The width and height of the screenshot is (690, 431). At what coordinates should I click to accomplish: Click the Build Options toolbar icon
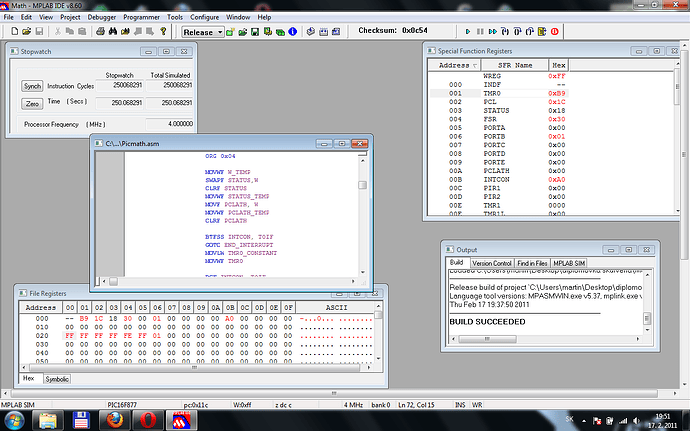click(x=268, y=32)
